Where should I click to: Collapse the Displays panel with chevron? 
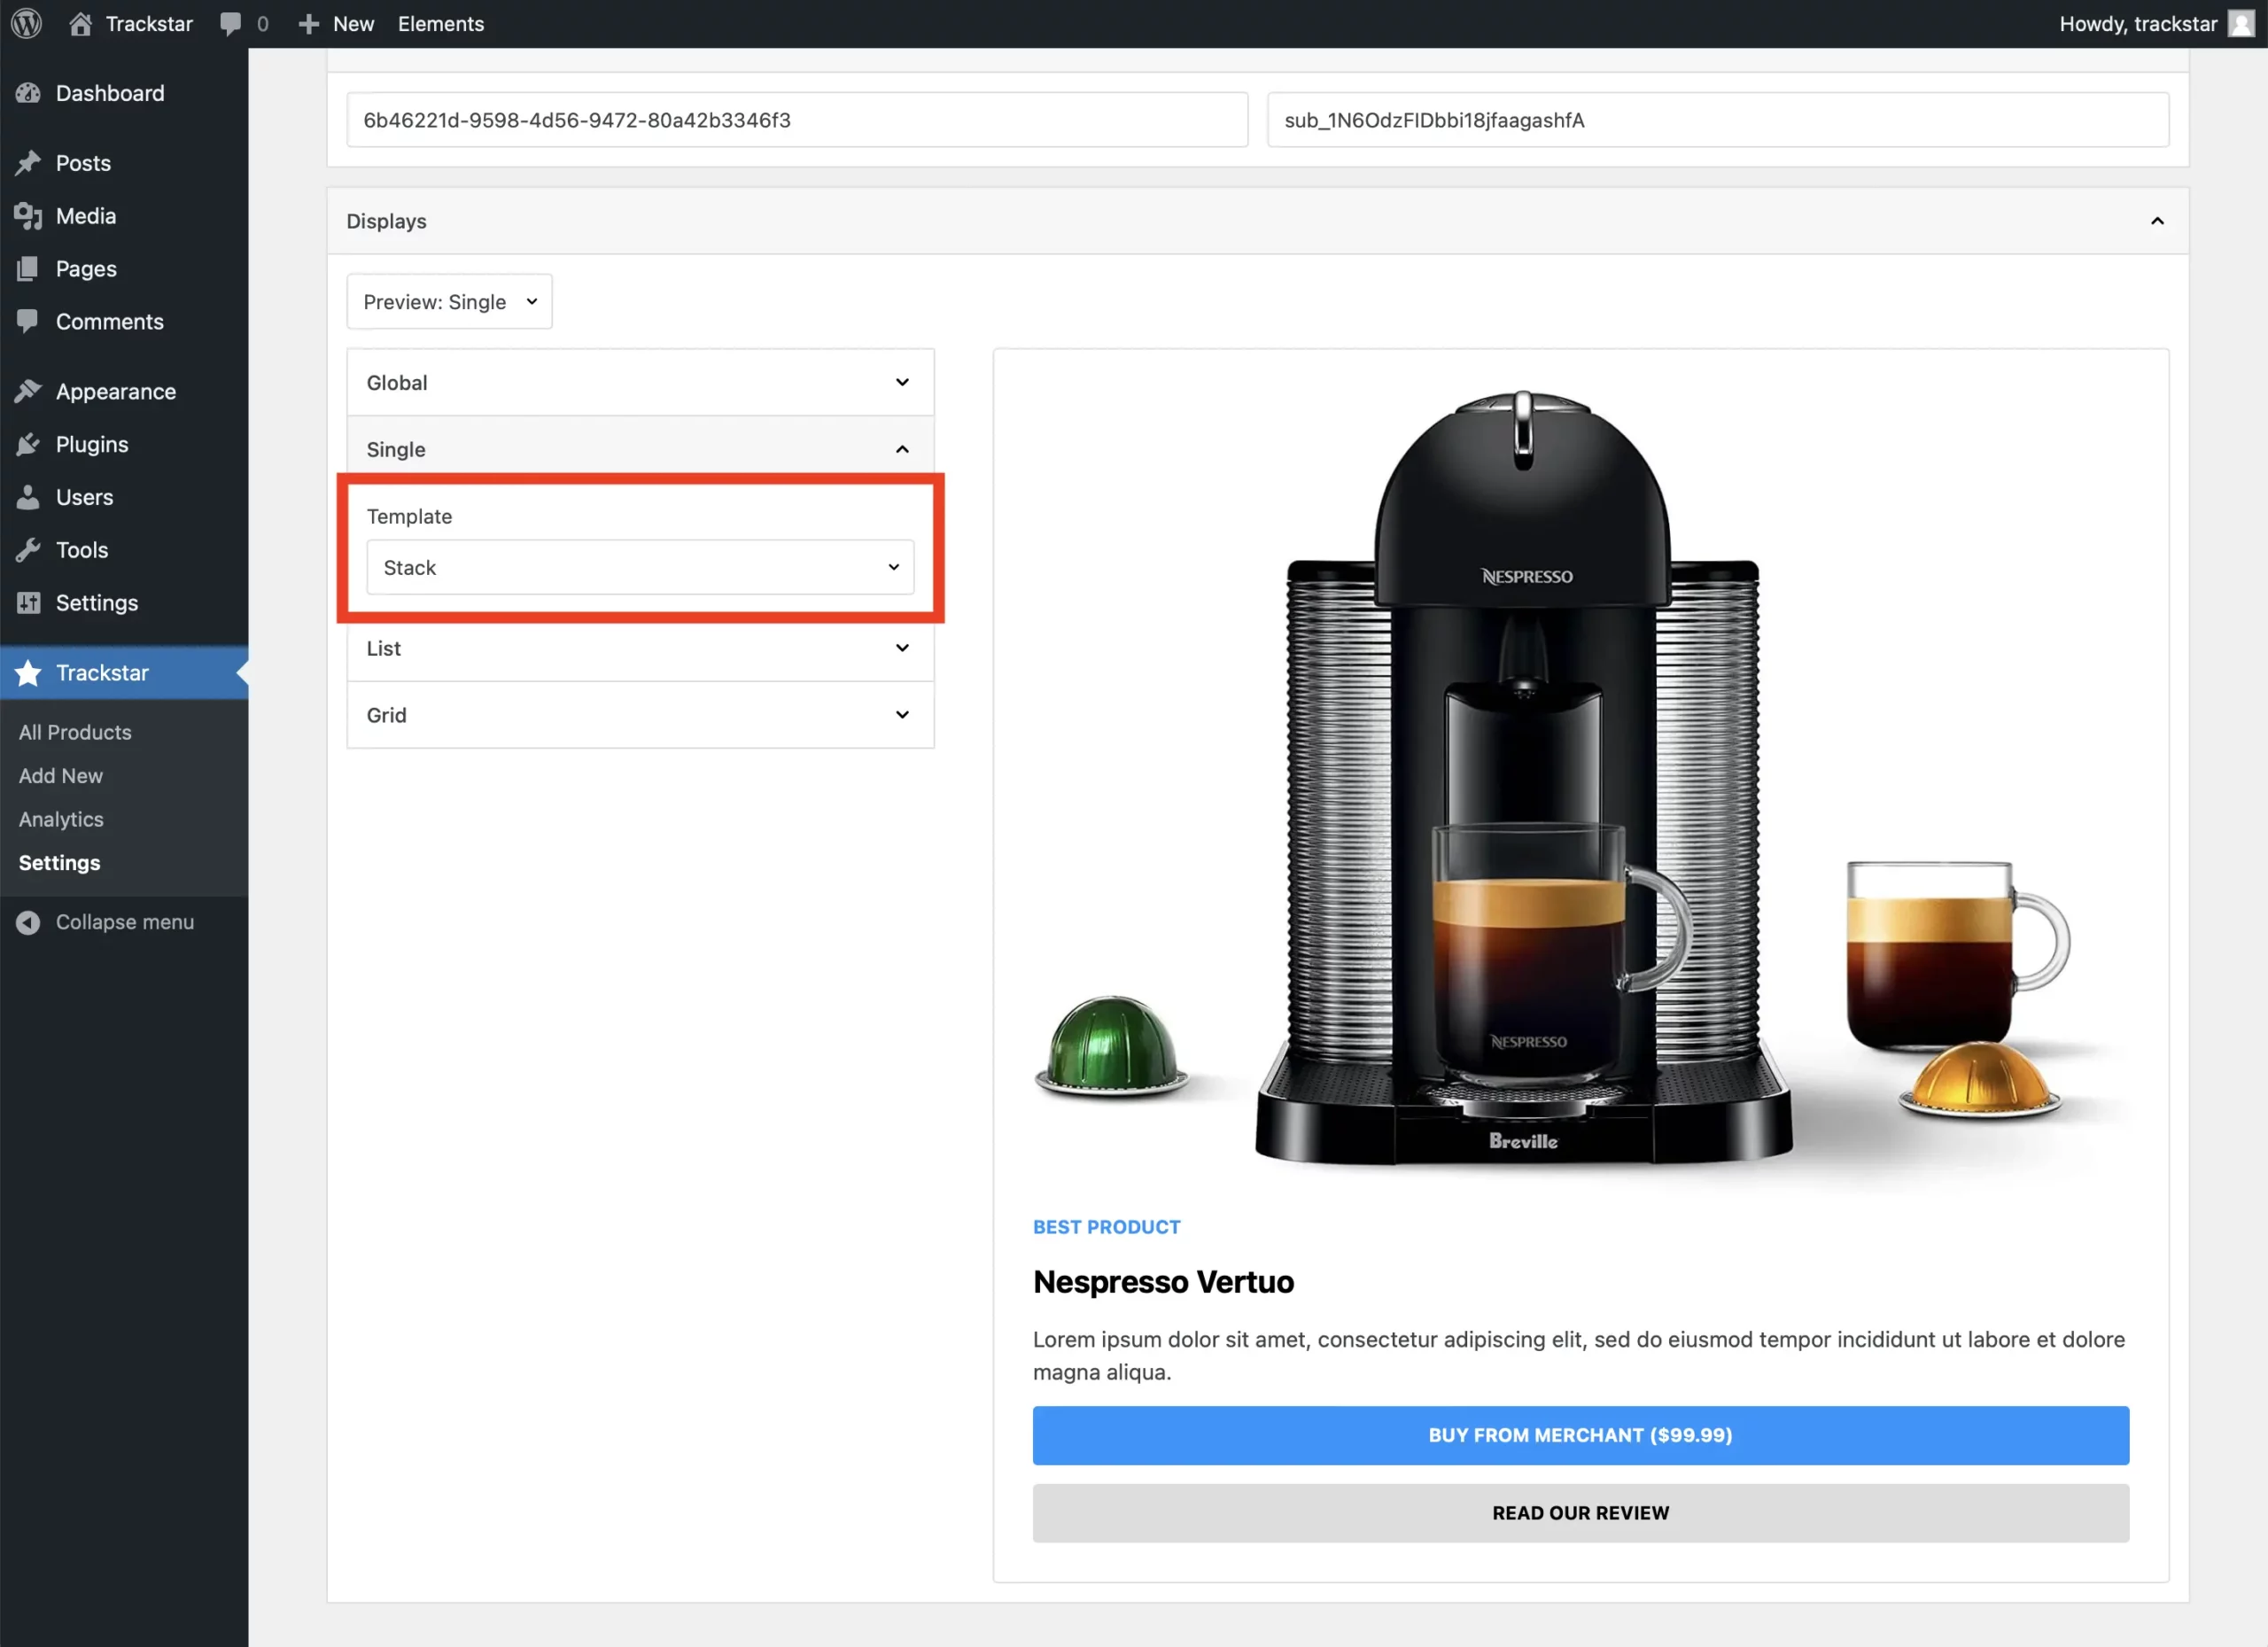tap(2157, 221)
